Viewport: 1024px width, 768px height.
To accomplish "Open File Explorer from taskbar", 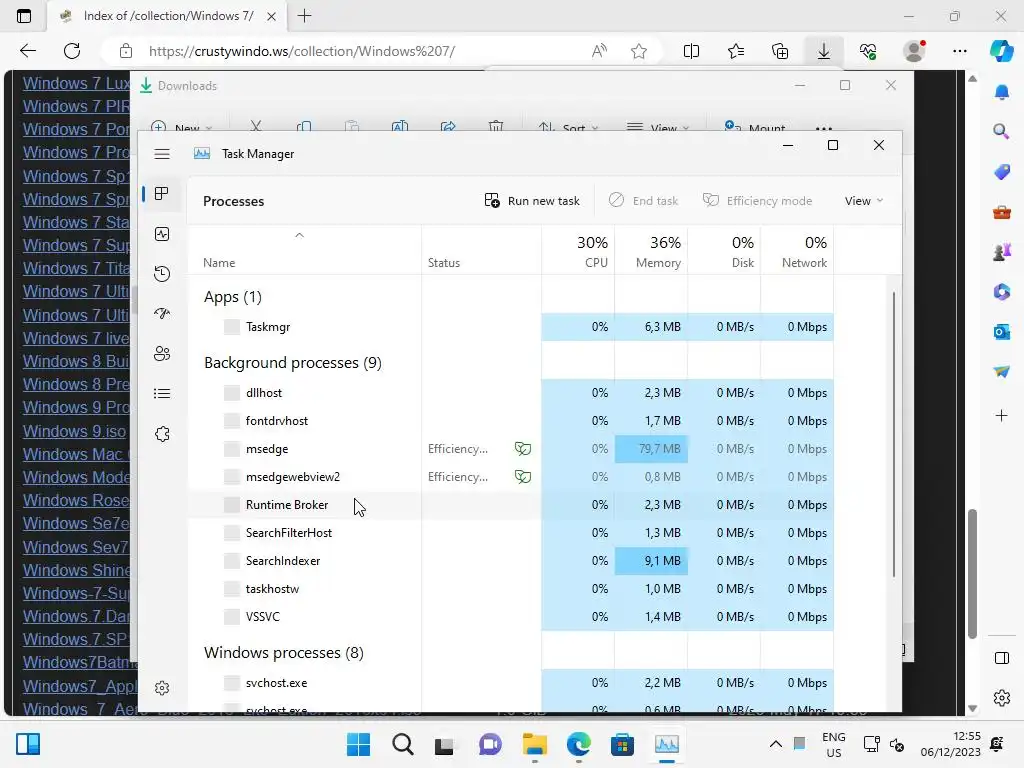I will (x=535, y=744).
